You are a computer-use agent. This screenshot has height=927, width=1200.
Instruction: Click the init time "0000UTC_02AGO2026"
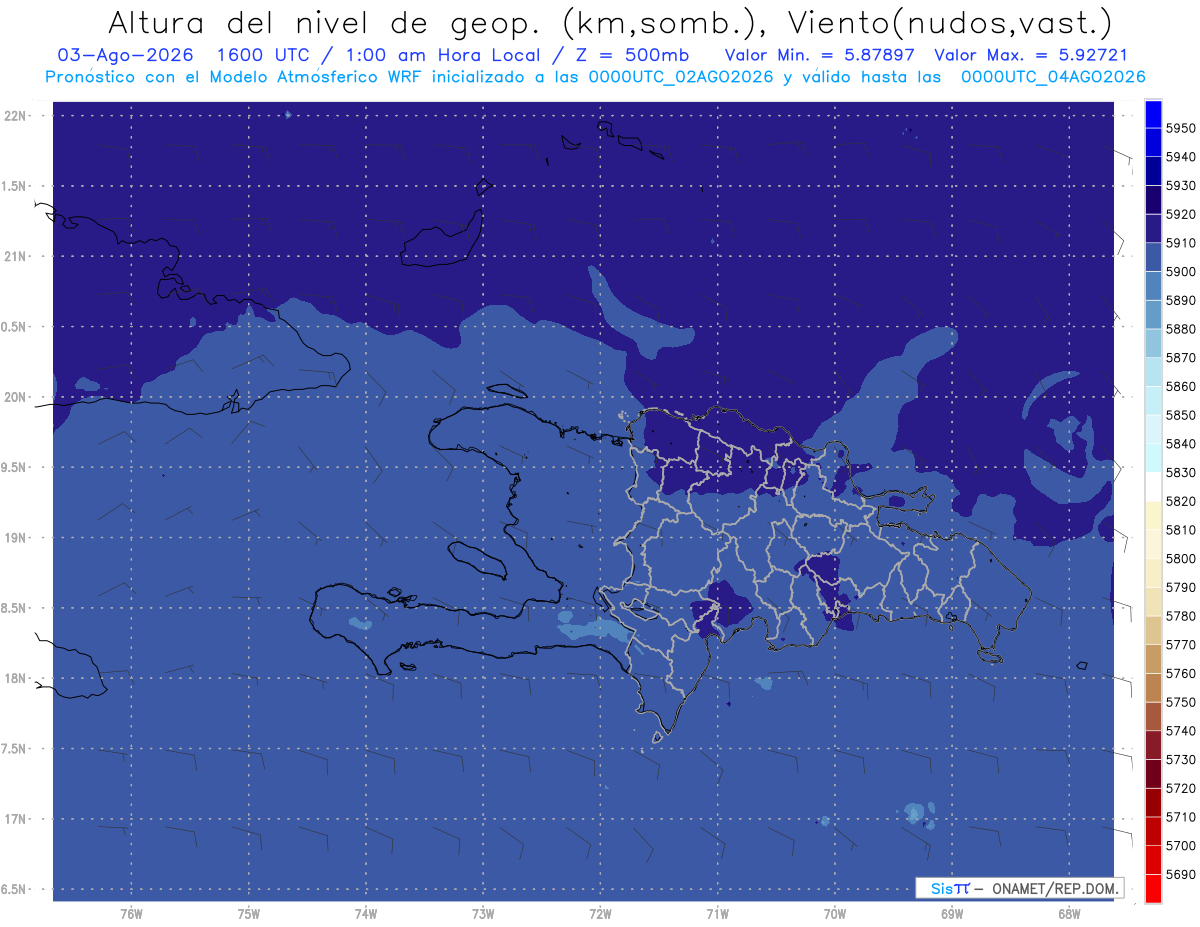coord(682,77)
